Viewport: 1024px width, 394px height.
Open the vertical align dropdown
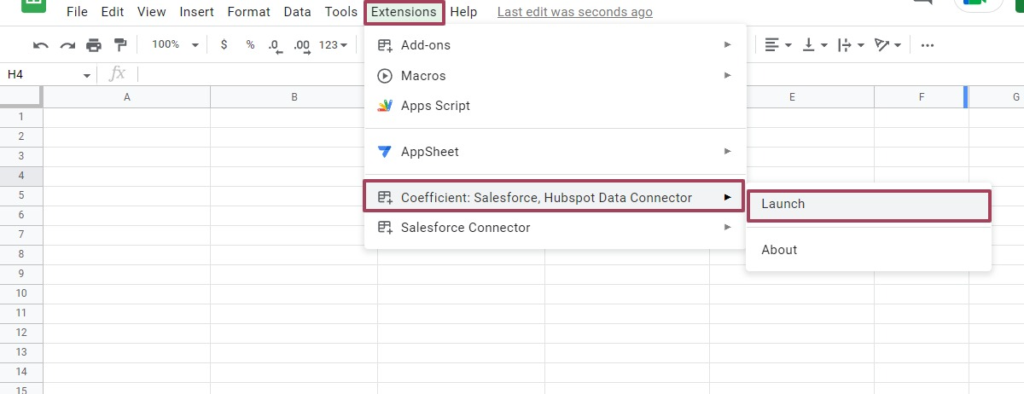coord(814,45)
